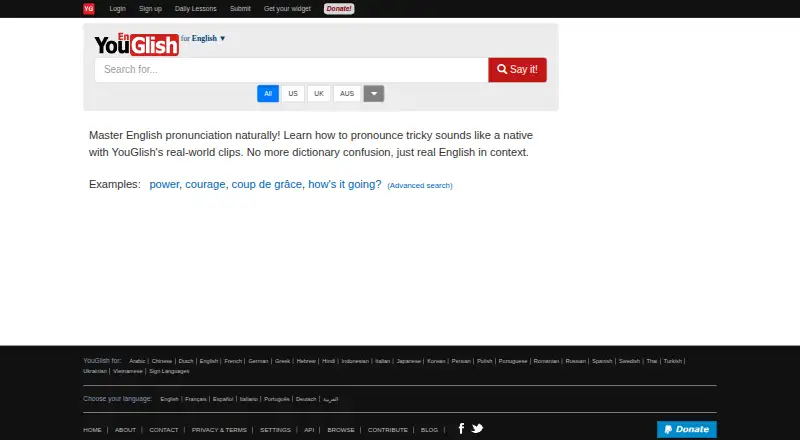Open YouGlish for French
800x440 pixels.
pyautogui.click(x=233, y=361)
